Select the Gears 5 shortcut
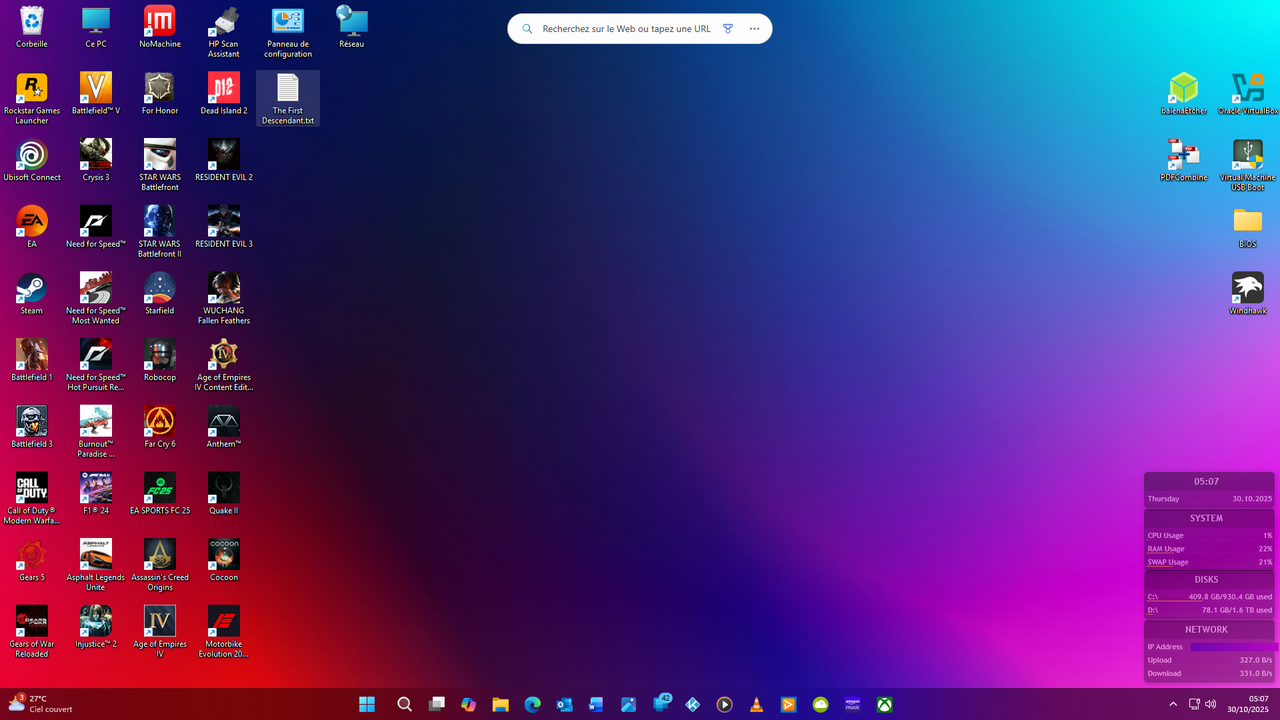Image resolution: width=1280 pixels, height=720 pixels. coord(32,561)
